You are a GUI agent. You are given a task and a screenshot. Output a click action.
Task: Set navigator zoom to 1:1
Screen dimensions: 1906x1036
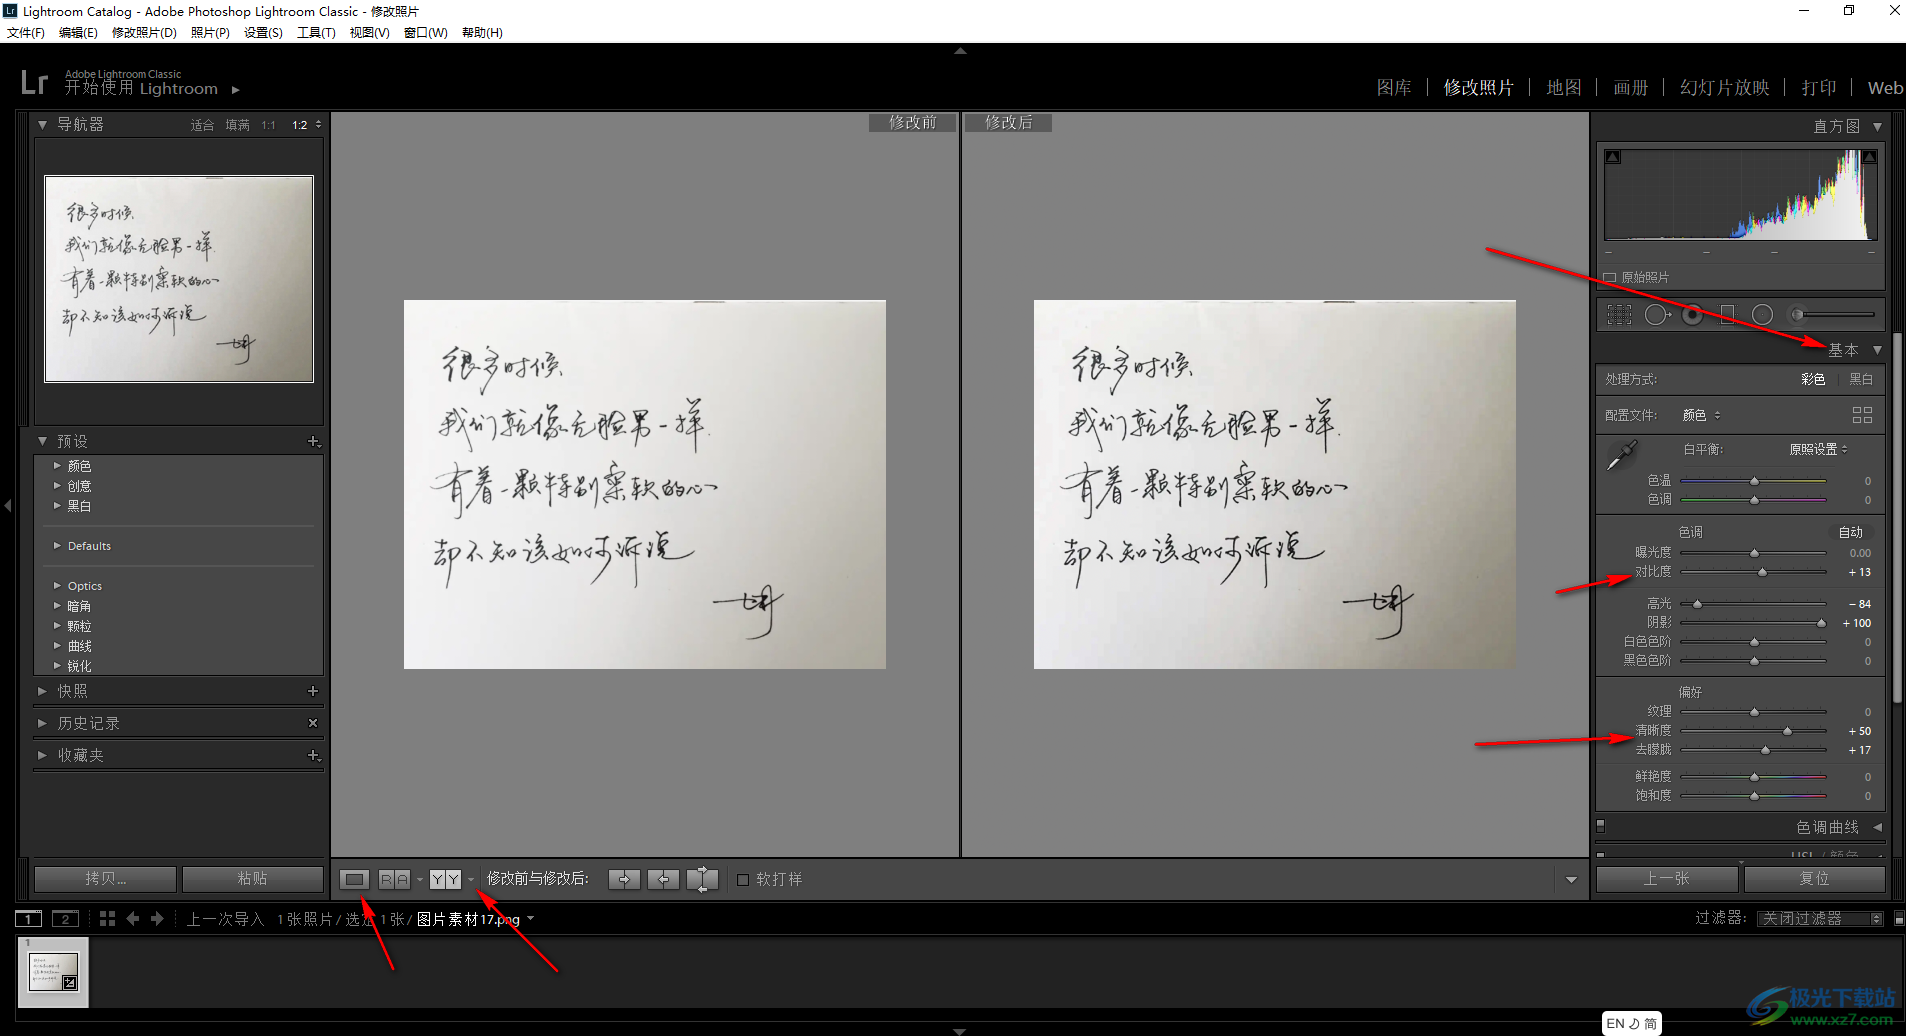[x=268, y=125]
